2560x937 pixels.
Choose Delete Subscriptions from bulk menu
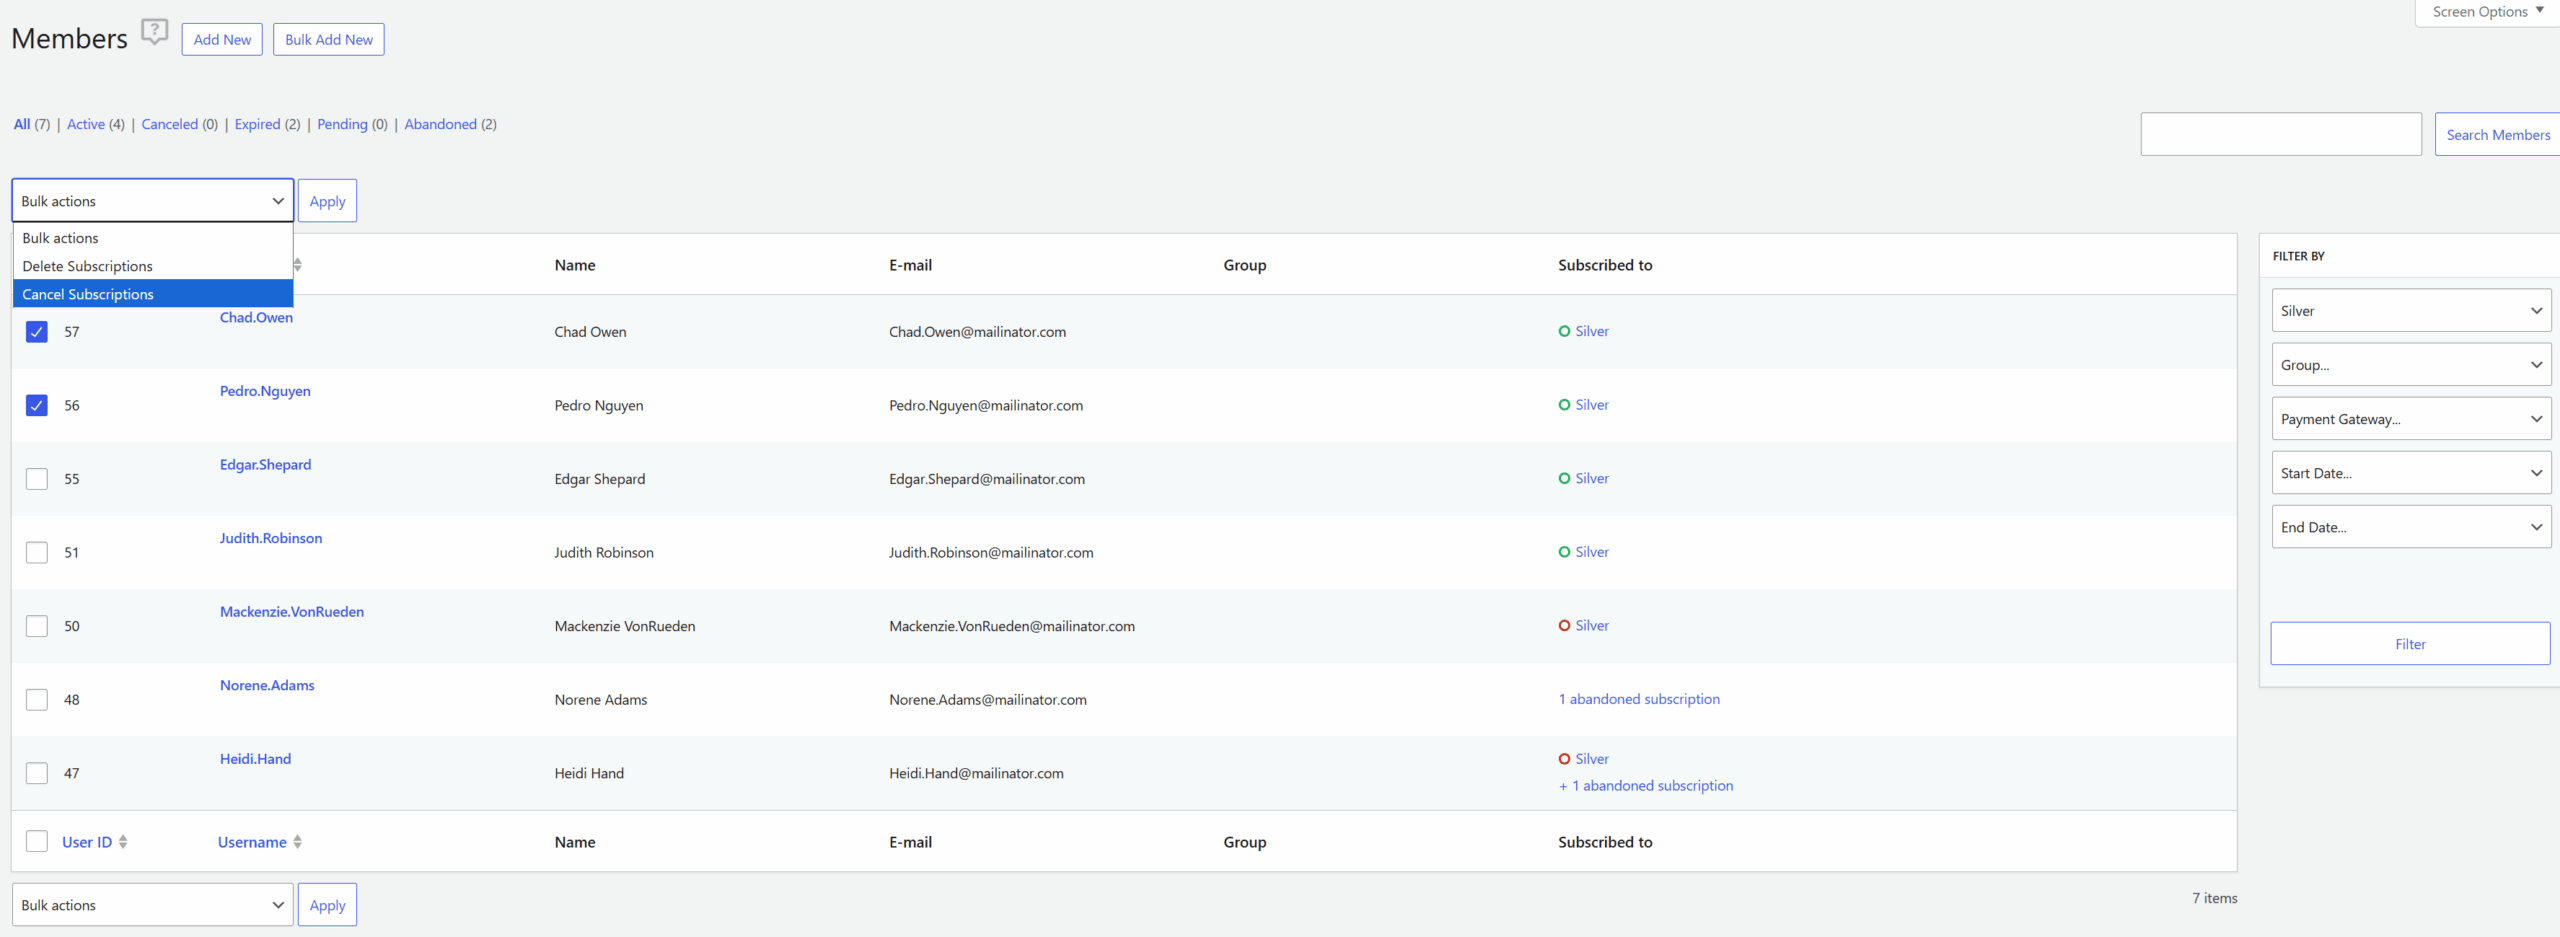[x=153, y=266]
